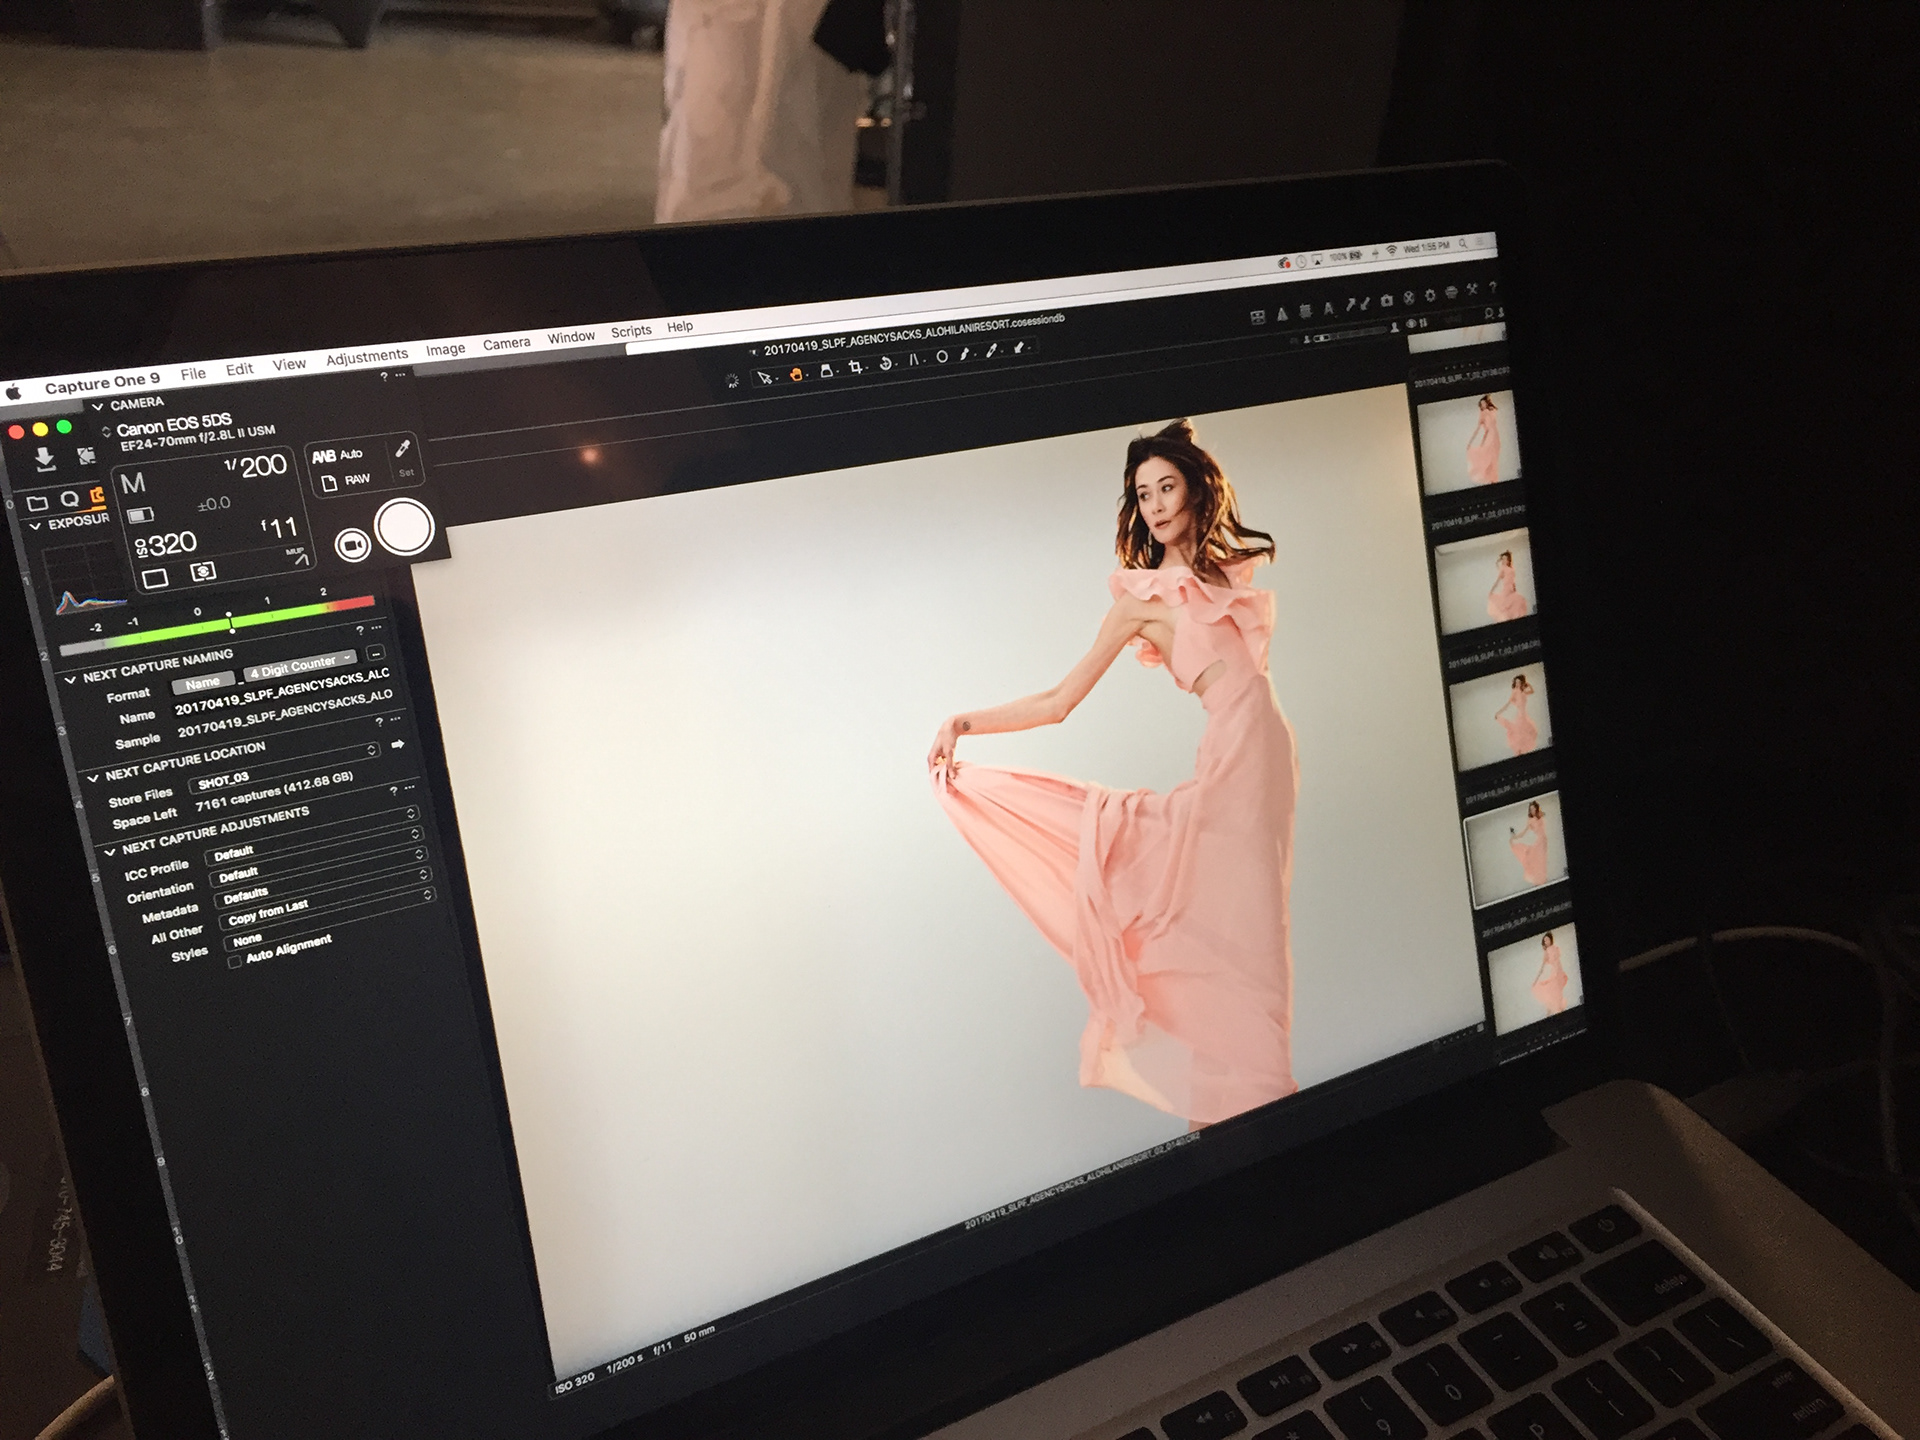This screenshot has width=1920, height=1440.
Task: Select the Rotate tool in the cursor toolbar
Action: point(885,365)
